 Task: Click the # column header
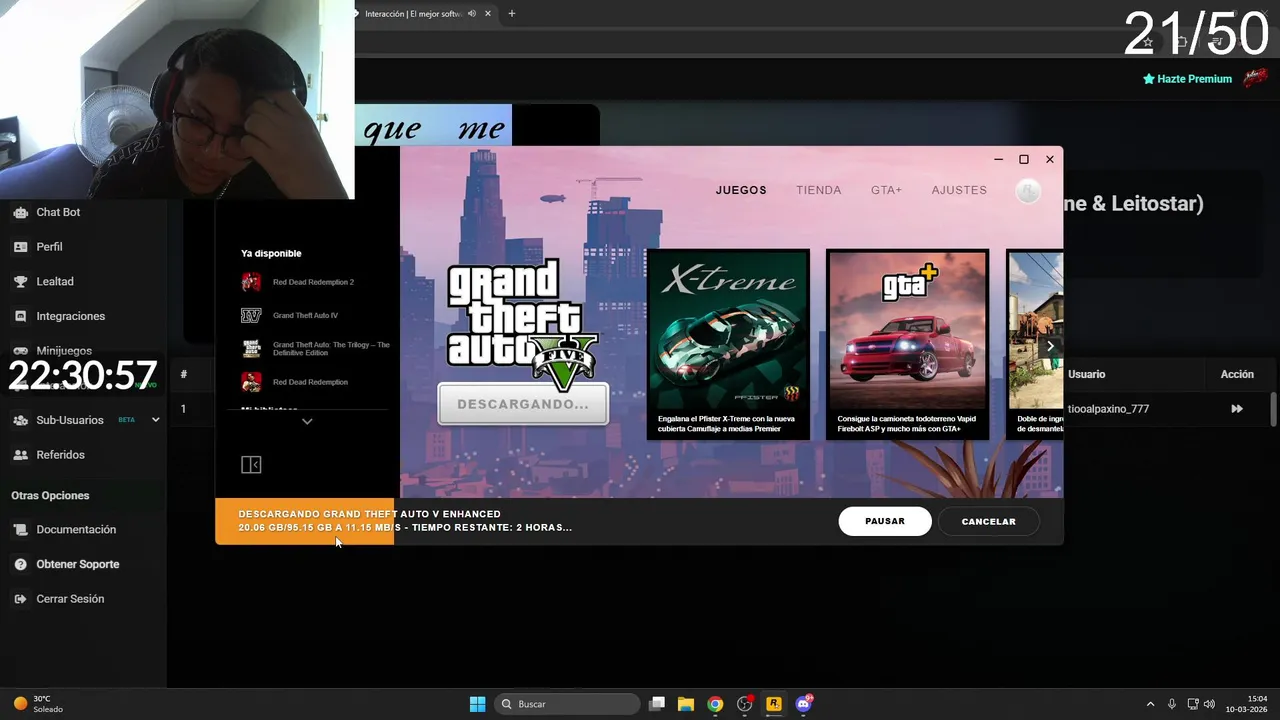(183, 374)
